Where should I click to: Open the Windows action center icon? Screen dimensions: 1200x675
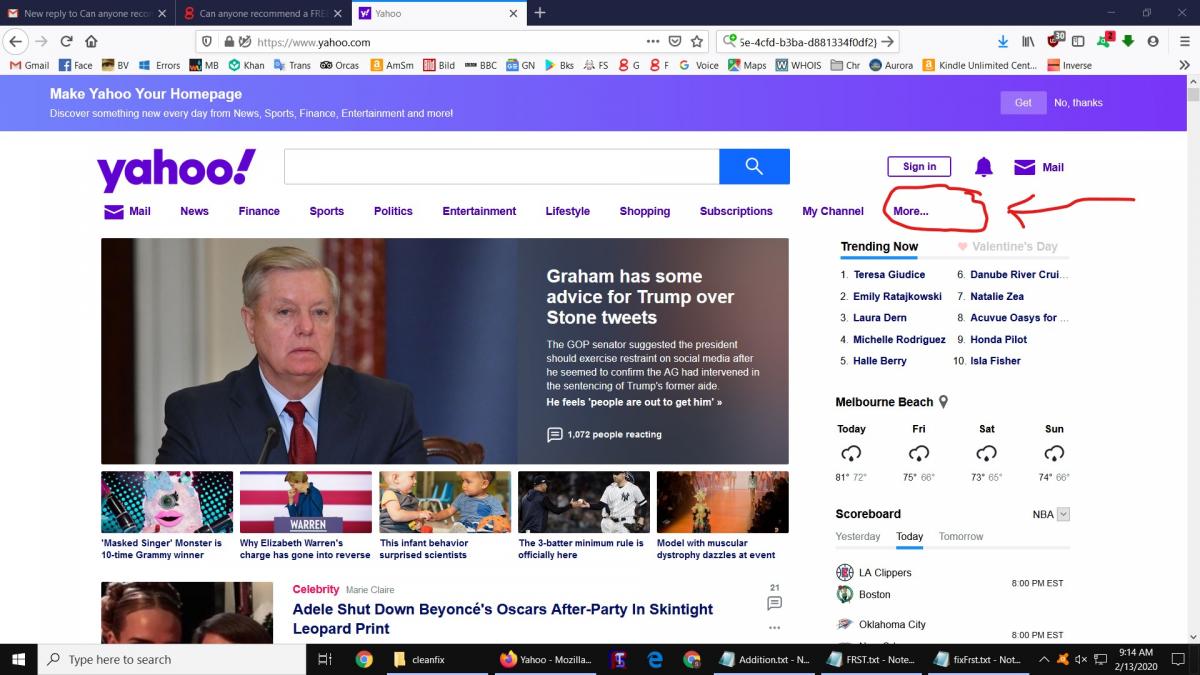click(x=1180, y=659)
